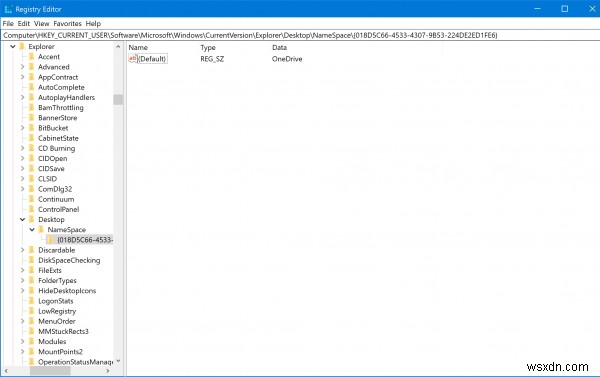The width and height of the screenshot is (600, 377).
Task: Click the tree horizontal scrollbar thumb
Action: (x=50, y=371)
